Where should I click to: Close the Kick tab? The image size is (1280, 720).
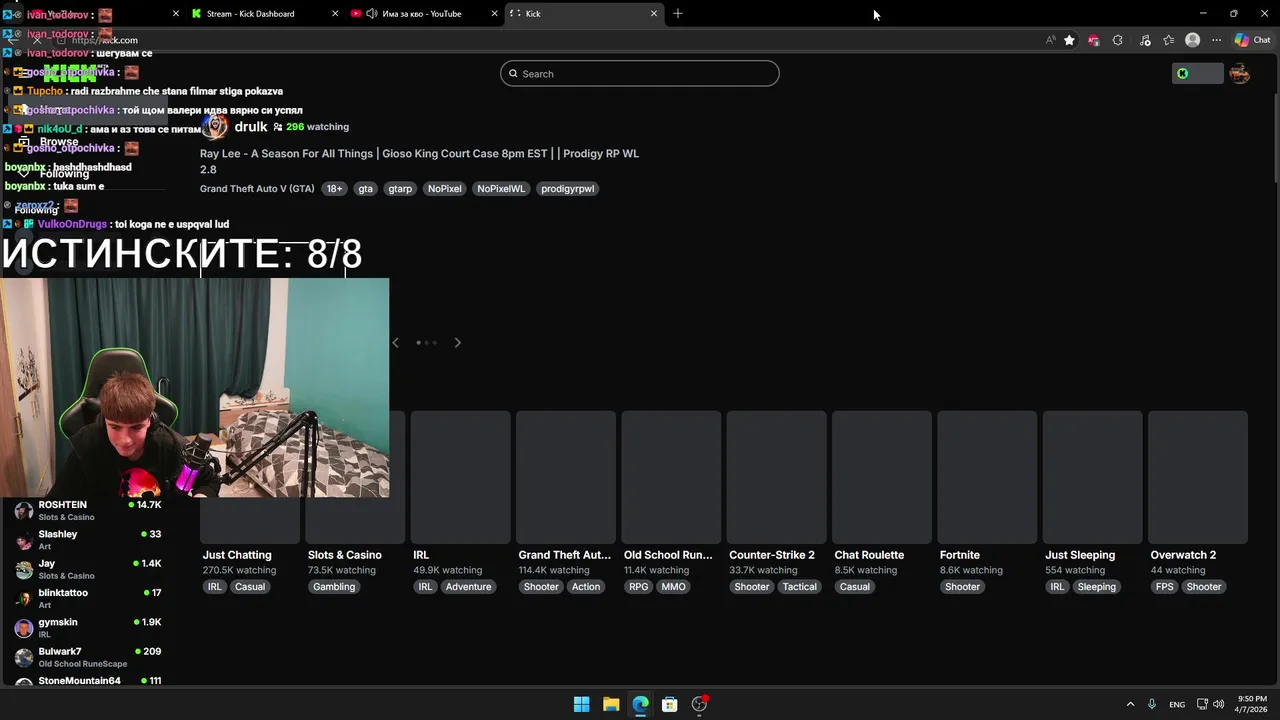(654, 14)
